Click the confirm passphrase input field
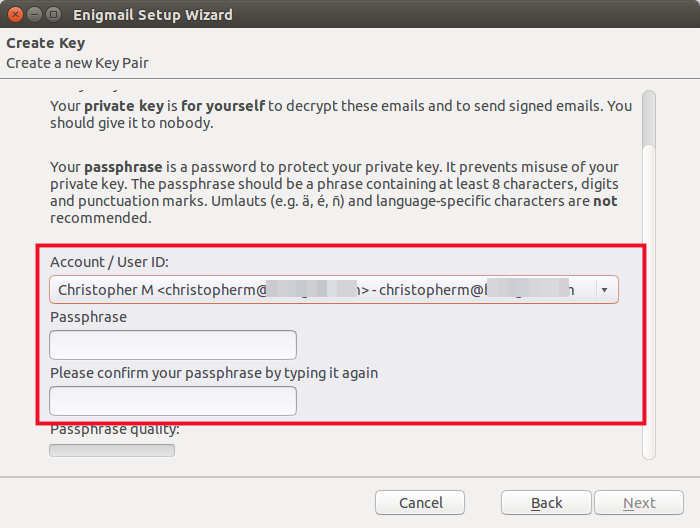The height and width of the screenshot is (528, 700). [x=173, y=401]
